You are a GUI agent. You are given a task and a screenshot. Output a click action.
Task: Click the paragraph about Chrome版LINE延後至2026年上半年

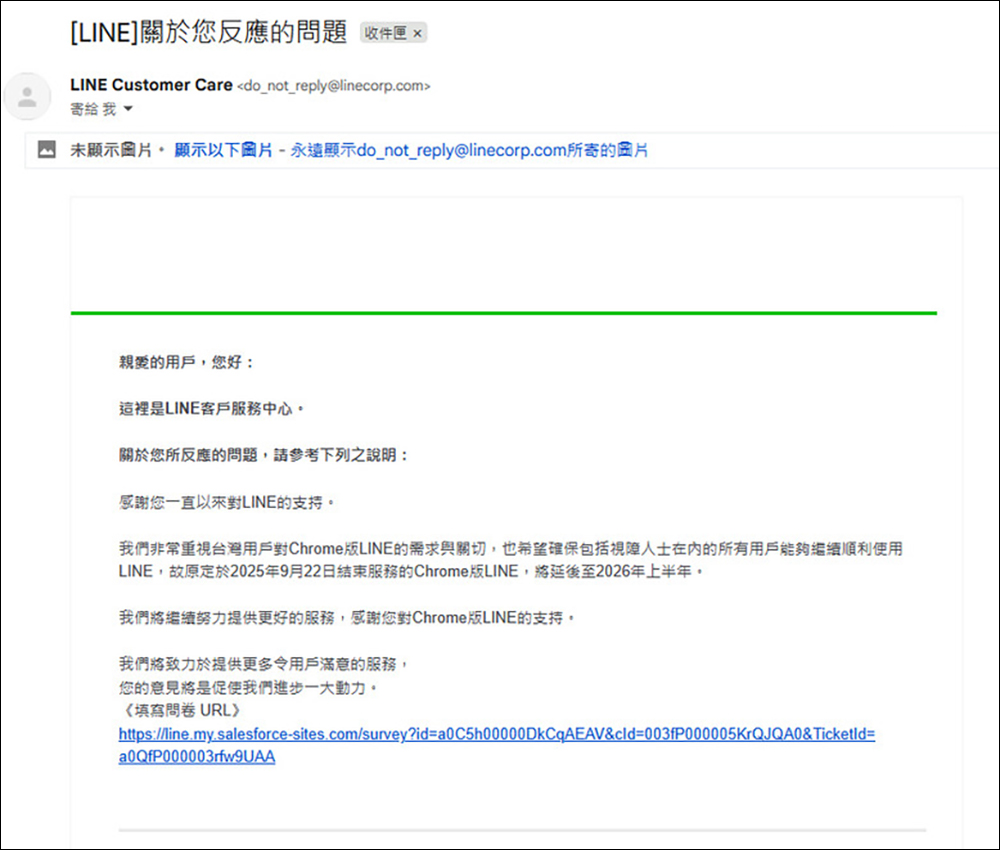tap(511, 560)
